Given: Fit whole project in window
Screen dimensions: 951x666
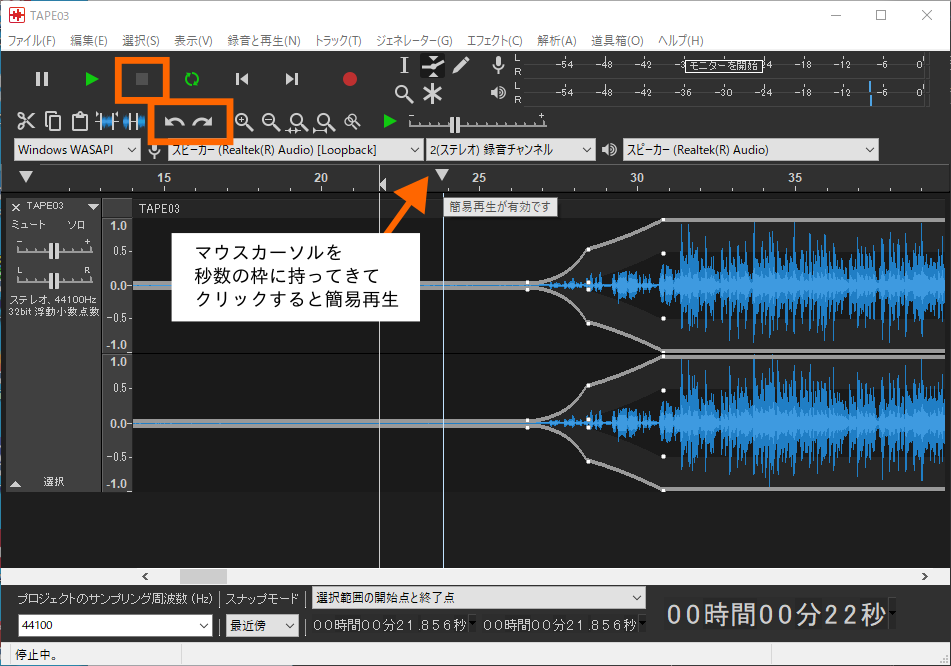Looking at the screenshot, I should tap(325, 123).
